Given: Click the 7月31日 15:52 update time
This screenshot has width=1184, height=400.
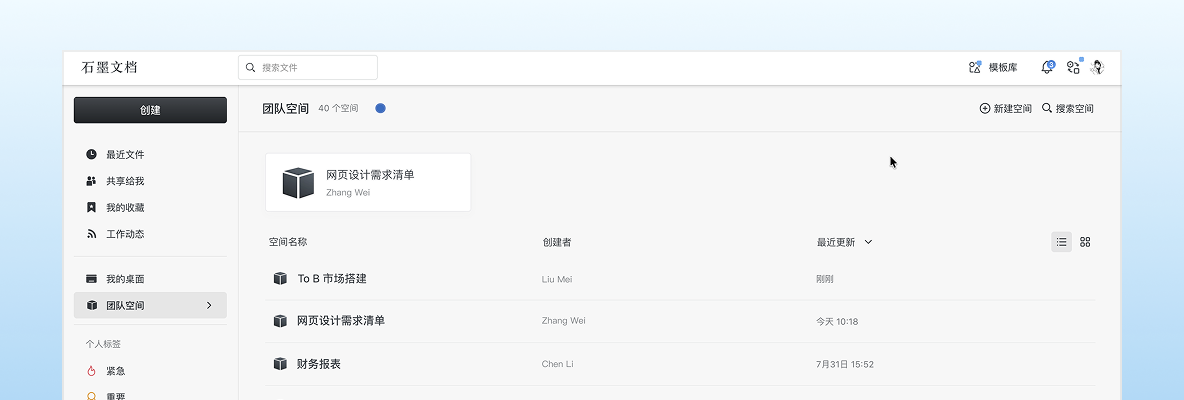Looking at the screenshot, I should [845, 365].
